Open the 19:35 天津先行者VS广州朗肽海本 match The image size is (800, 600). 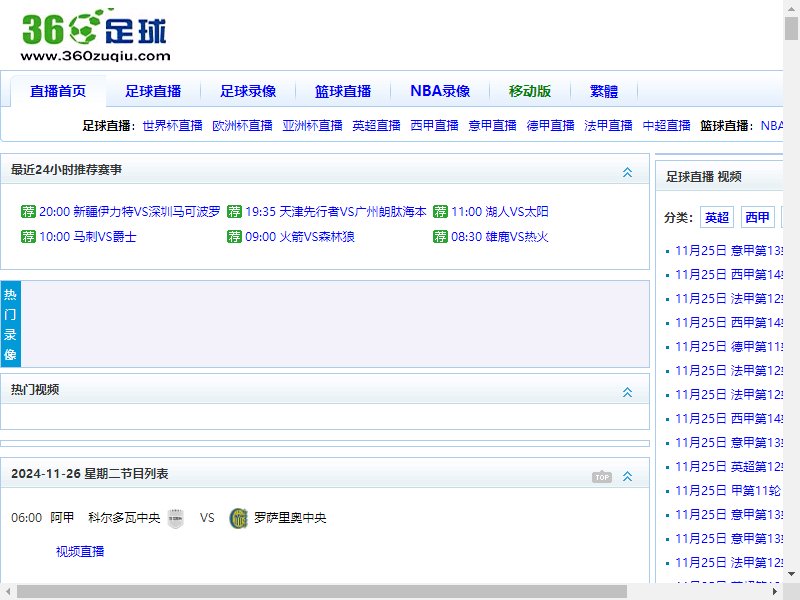tap(336, 211)
